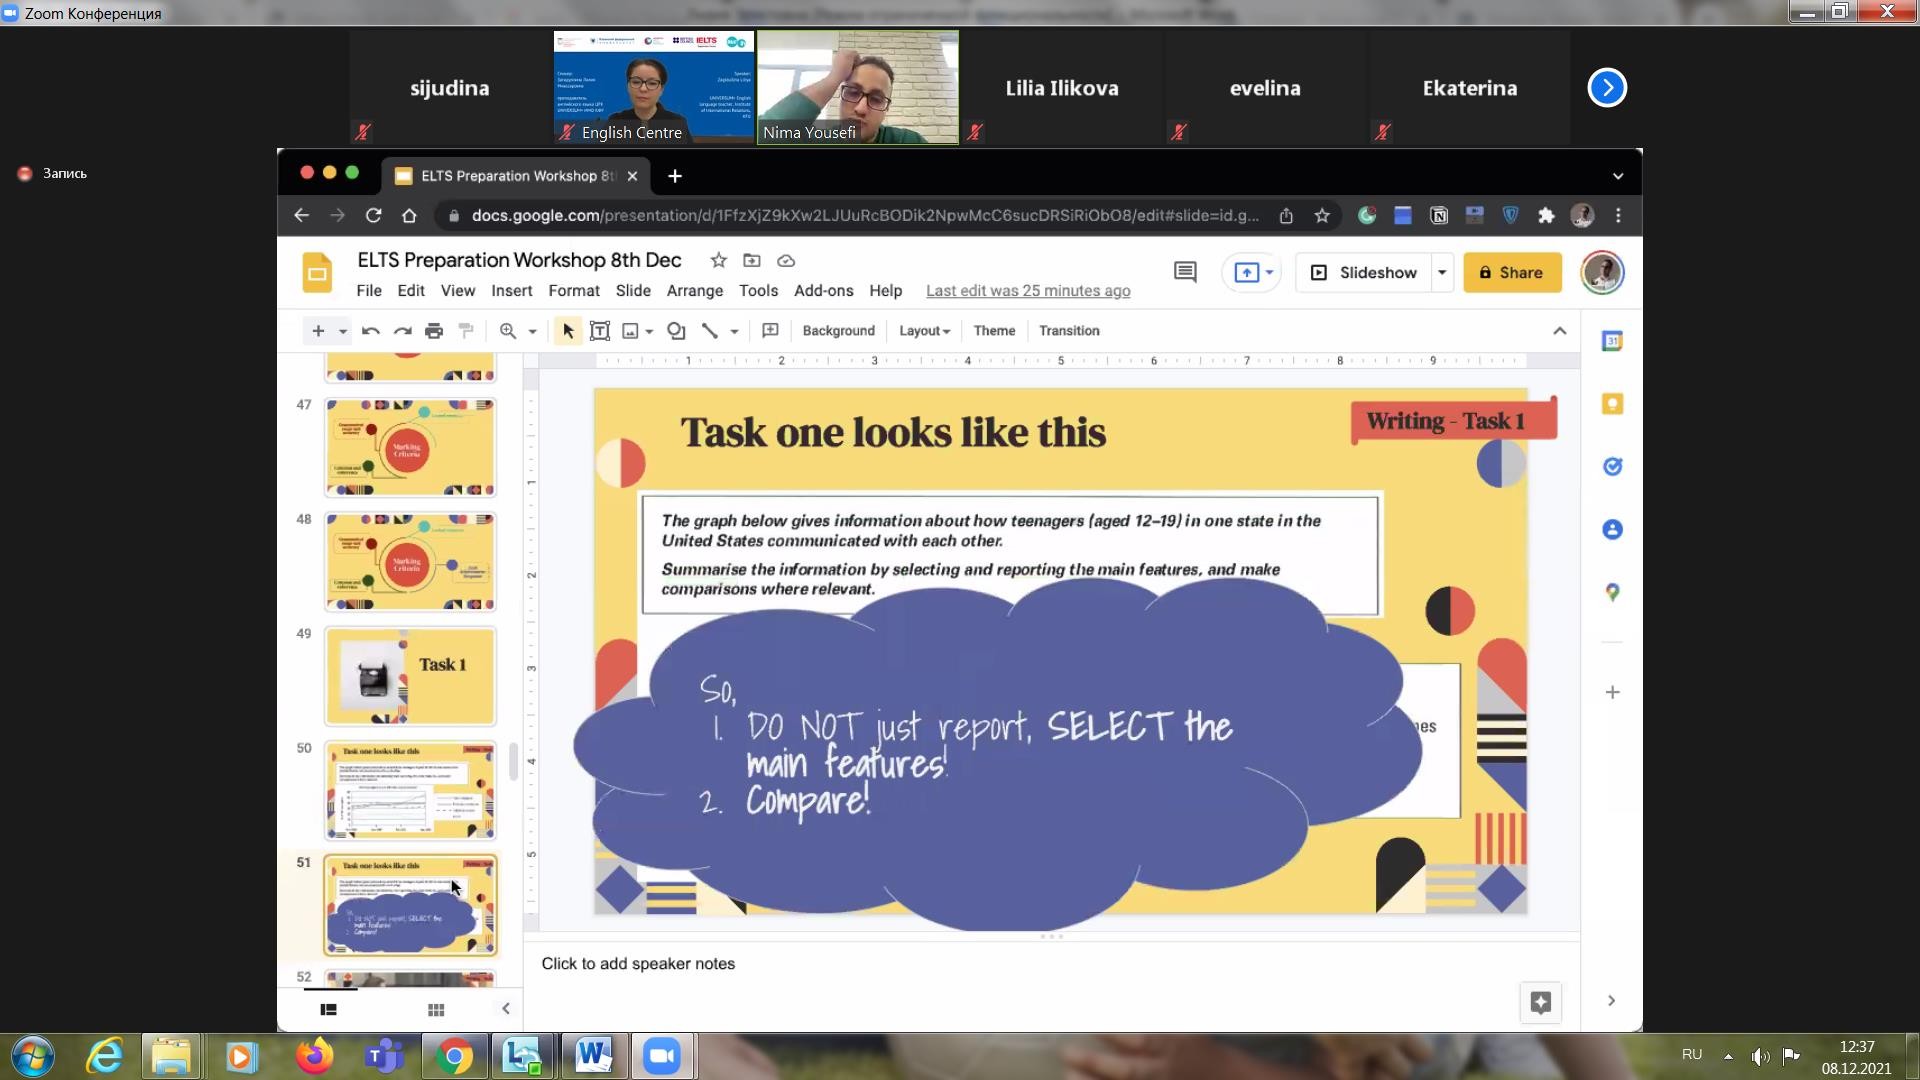Open last edit history link
Screen dimensions: 1920x1080
[1027, 291]
